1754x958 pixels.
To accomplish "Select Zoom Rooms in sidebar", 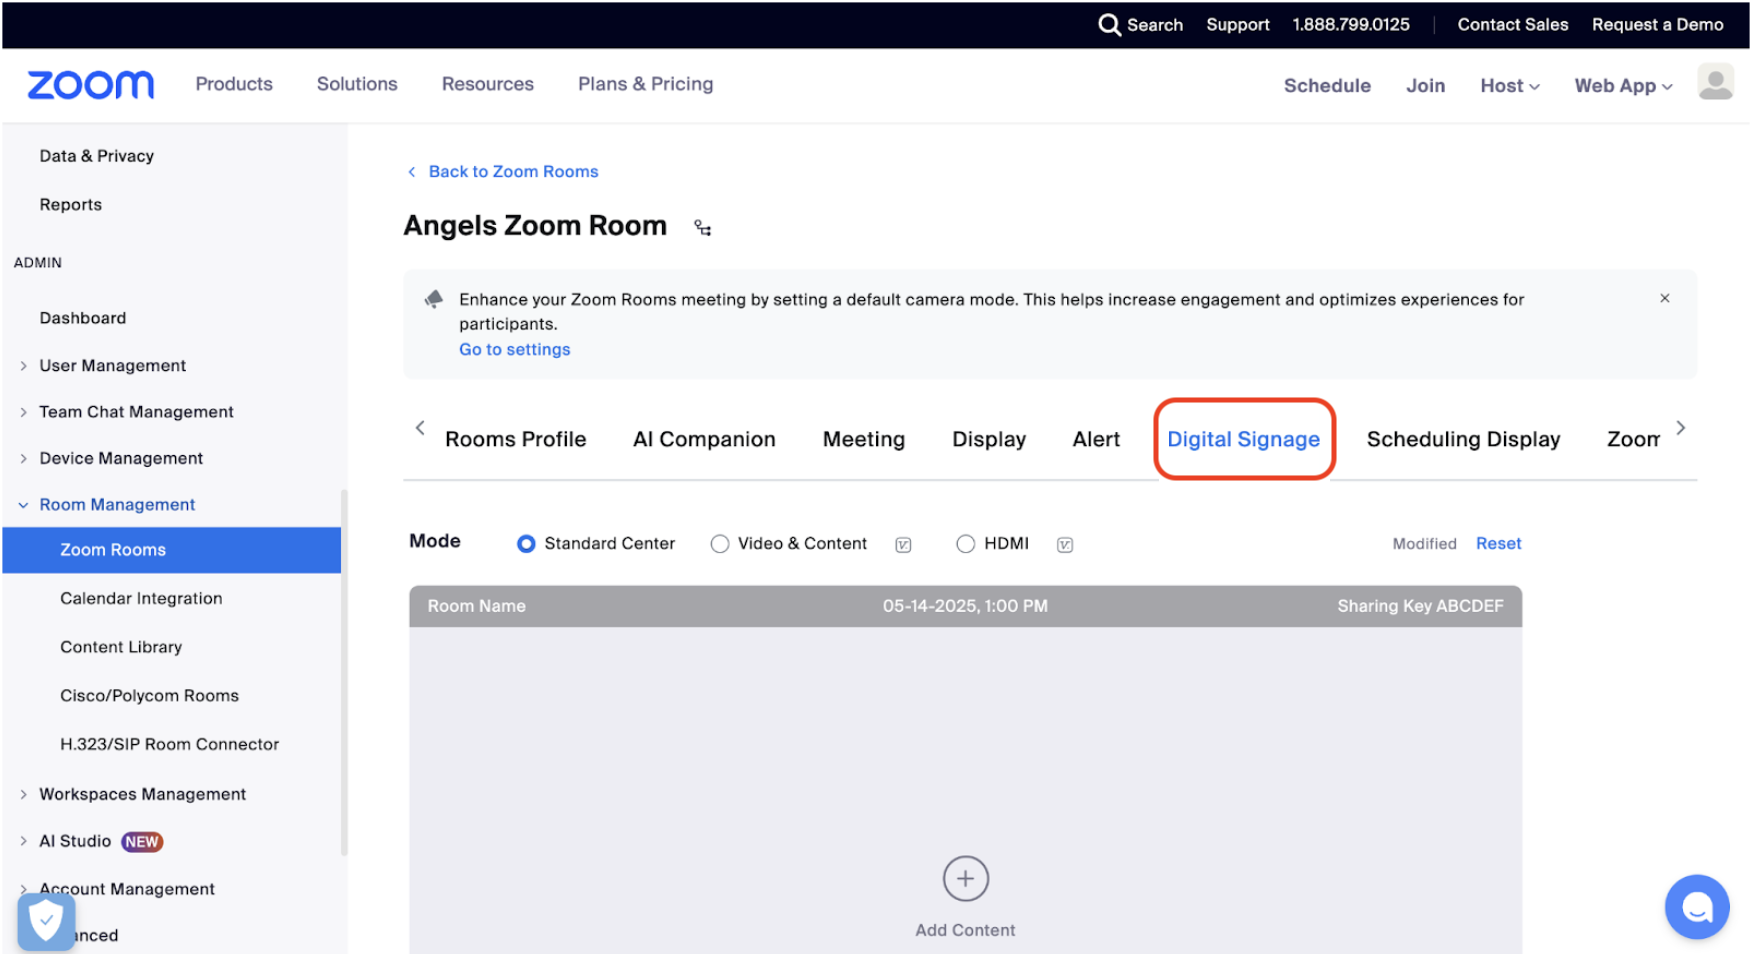I will [172, 551].
